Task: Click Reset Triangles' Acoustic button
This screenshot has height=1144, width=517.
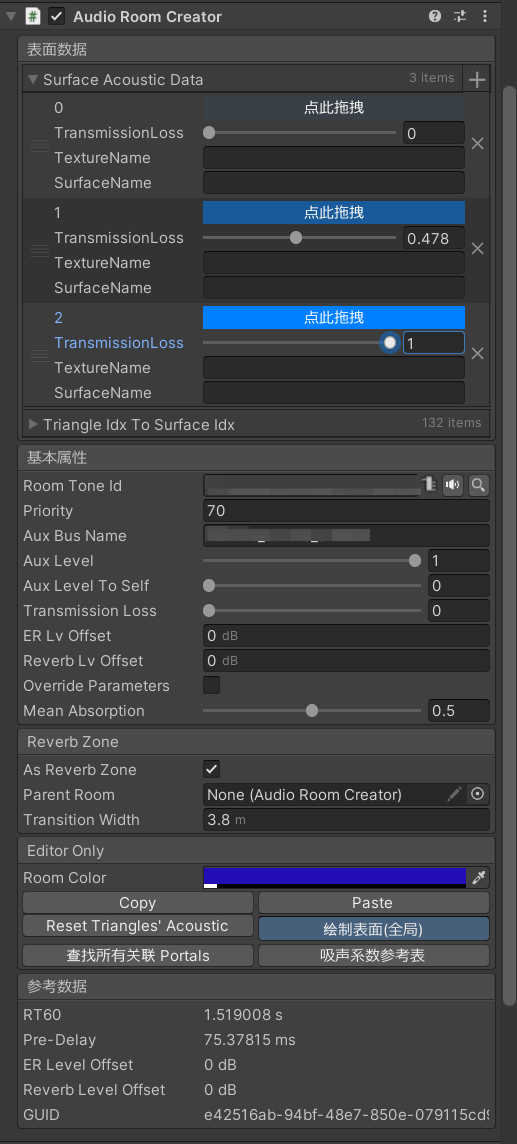Action: pos(138,926)
